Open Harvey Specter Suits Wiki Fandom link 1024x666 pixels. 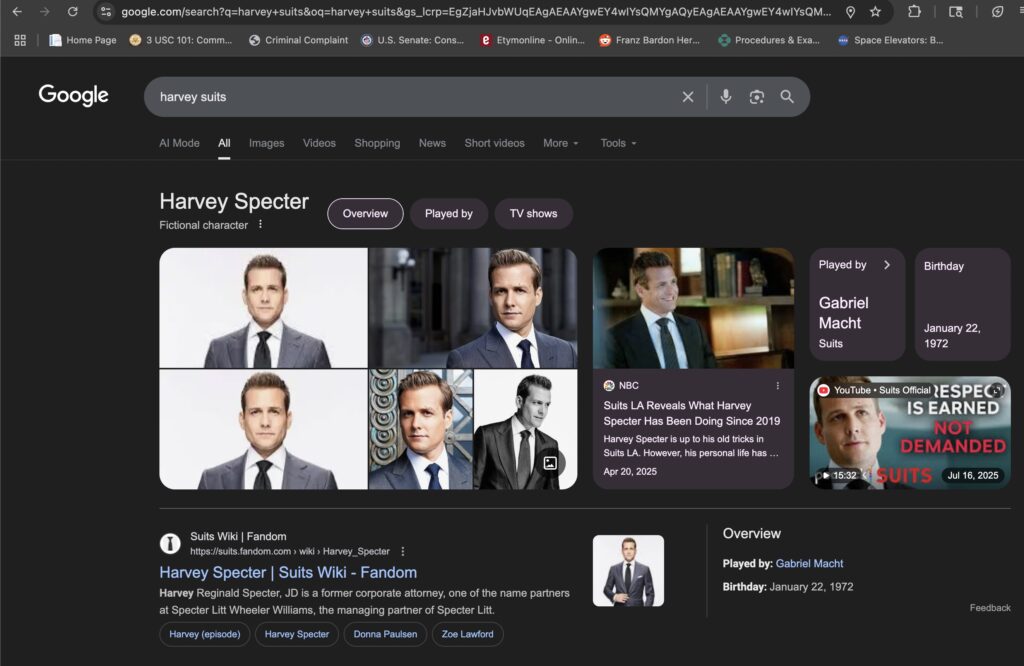coord(288,573)
